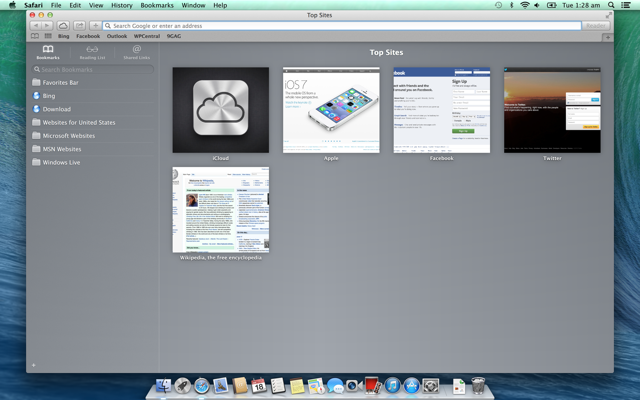Viewport: 640px width, 400px height.
Task: Open the Window menu
Action: pyautogui.click(x=193, y=5)
